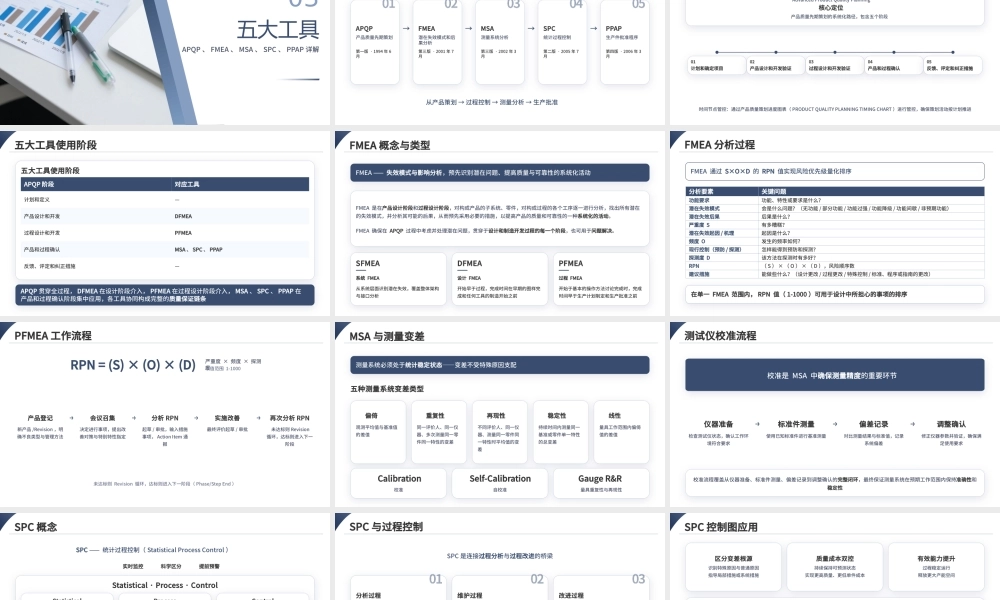Click the '严重度 S' row in FMEA analysis table
The image size is (1000, 600).
coord(835,225)
